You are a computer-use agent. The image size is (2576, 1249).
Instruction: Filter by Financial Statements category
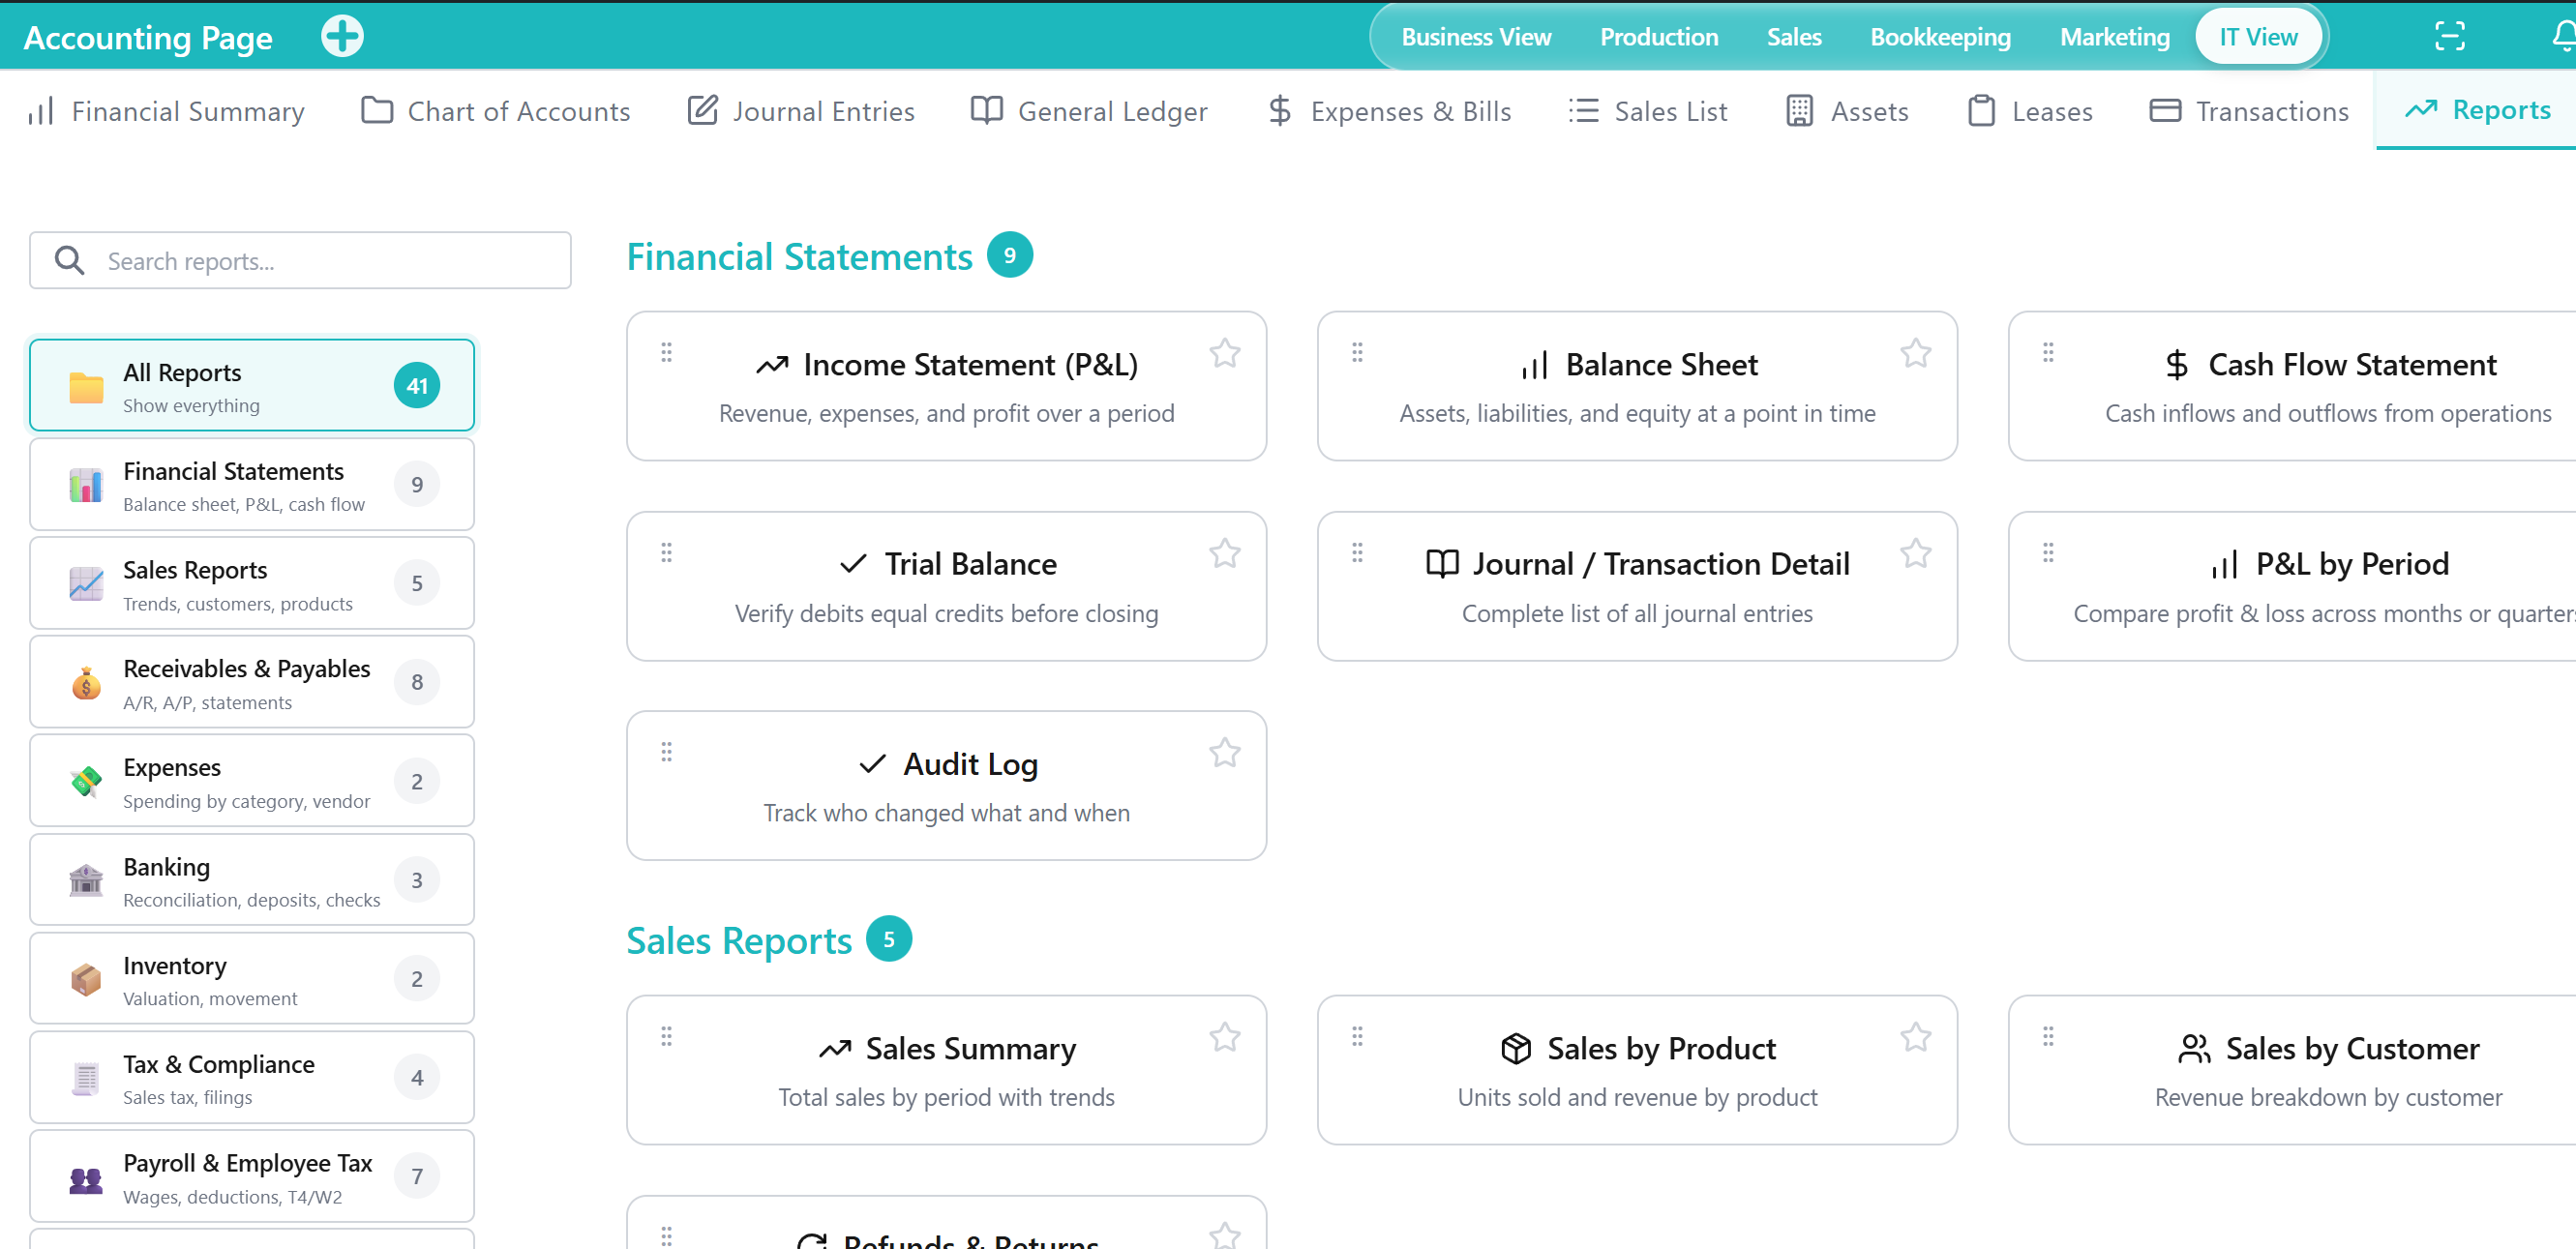pyautogui.click(x=252, y=485)
